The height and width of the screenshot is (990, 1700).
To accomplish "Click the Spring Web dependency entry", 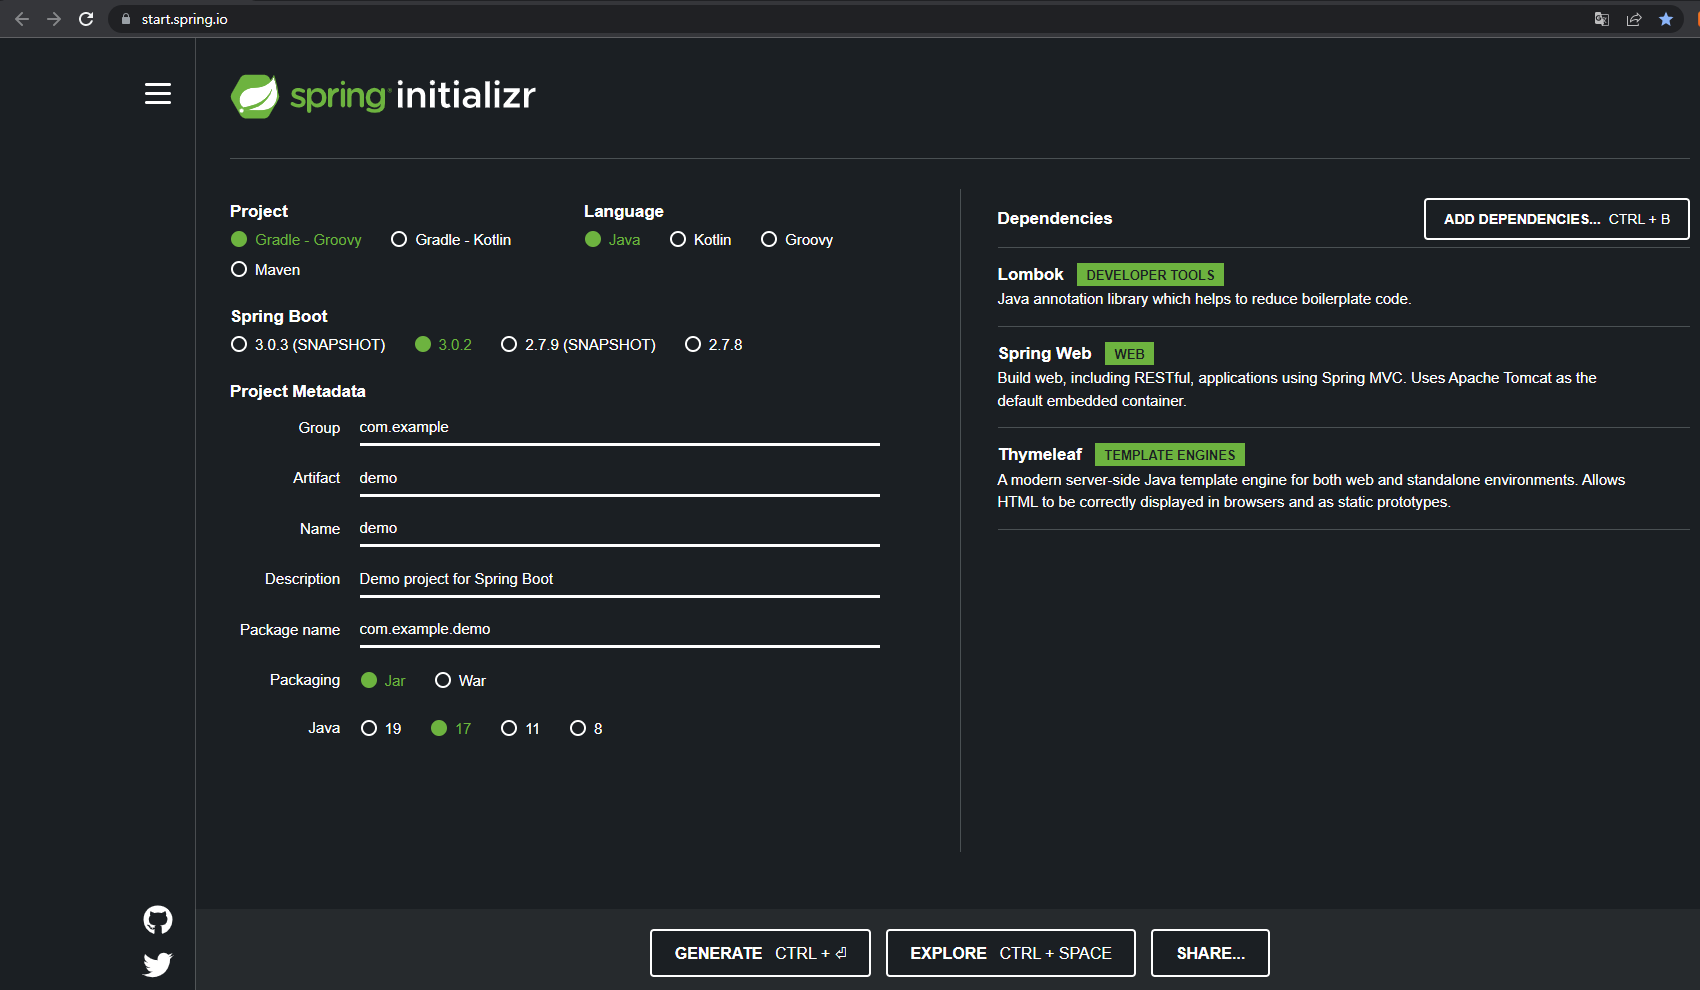I will [x=1343, y=377].
